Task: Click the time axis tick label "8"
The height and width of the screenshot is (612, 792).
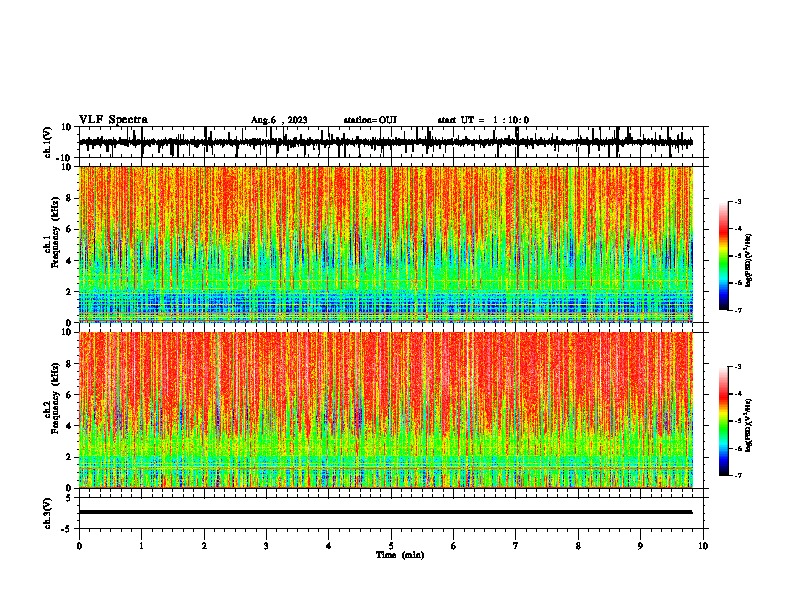Action: tap(578, 546)
